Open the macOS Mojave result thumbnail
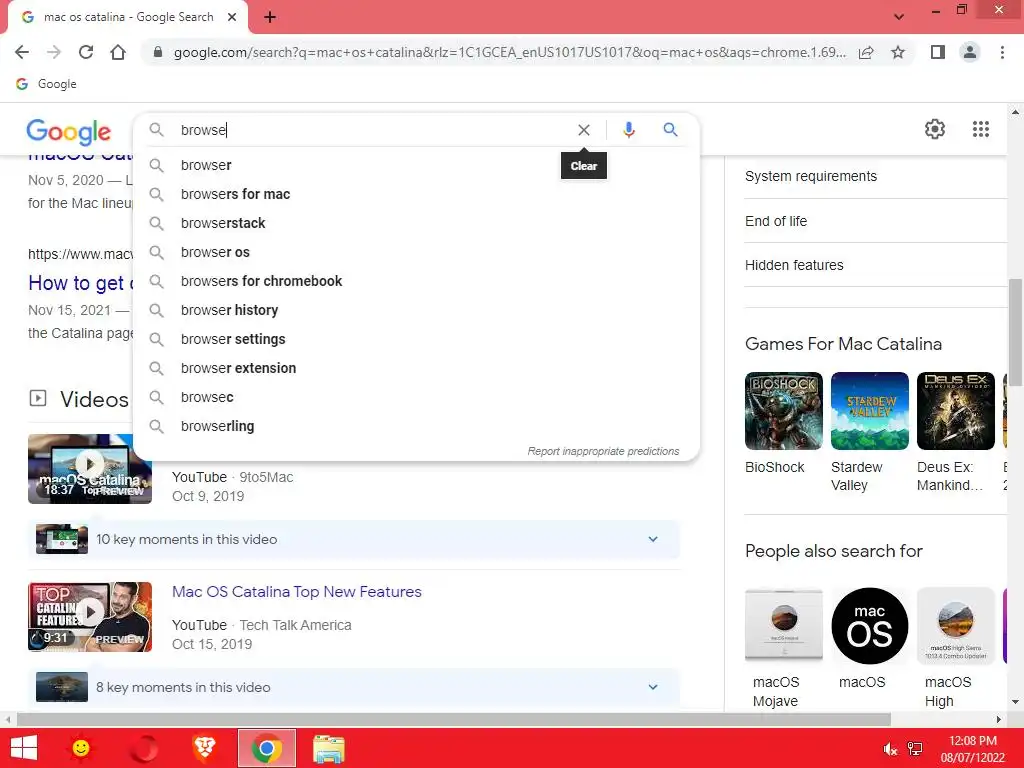Screen dimensions: 1024x768 784,626
